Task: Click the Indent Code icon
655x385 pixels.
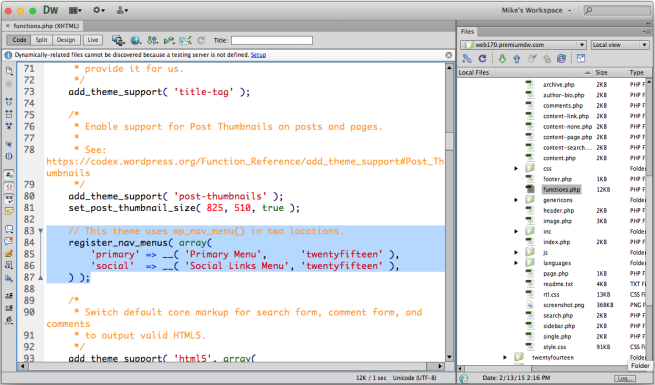Action: click(x=9, y=295)
